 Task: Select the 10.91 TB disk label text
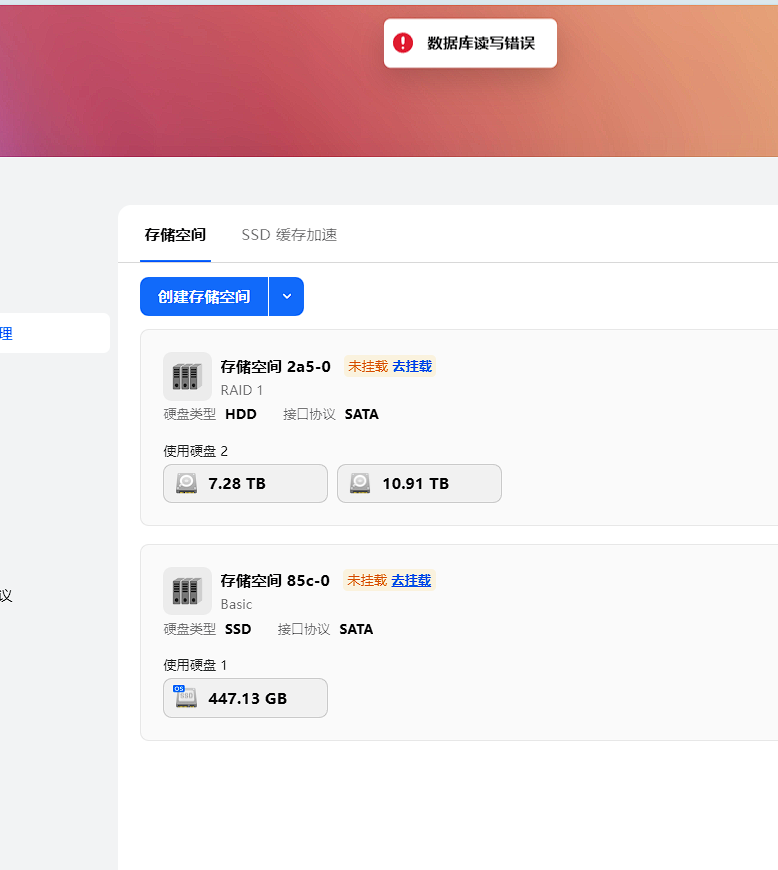415,484
